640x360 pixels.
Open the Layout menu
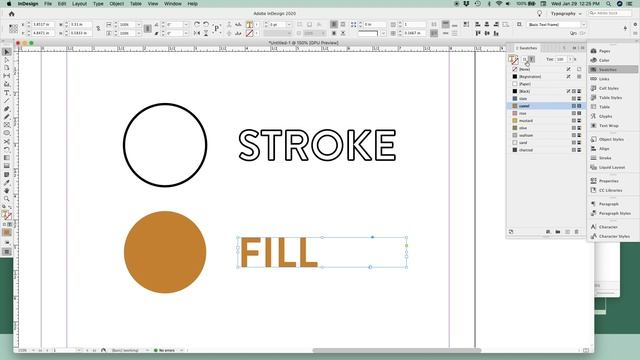tap(79, 4)
